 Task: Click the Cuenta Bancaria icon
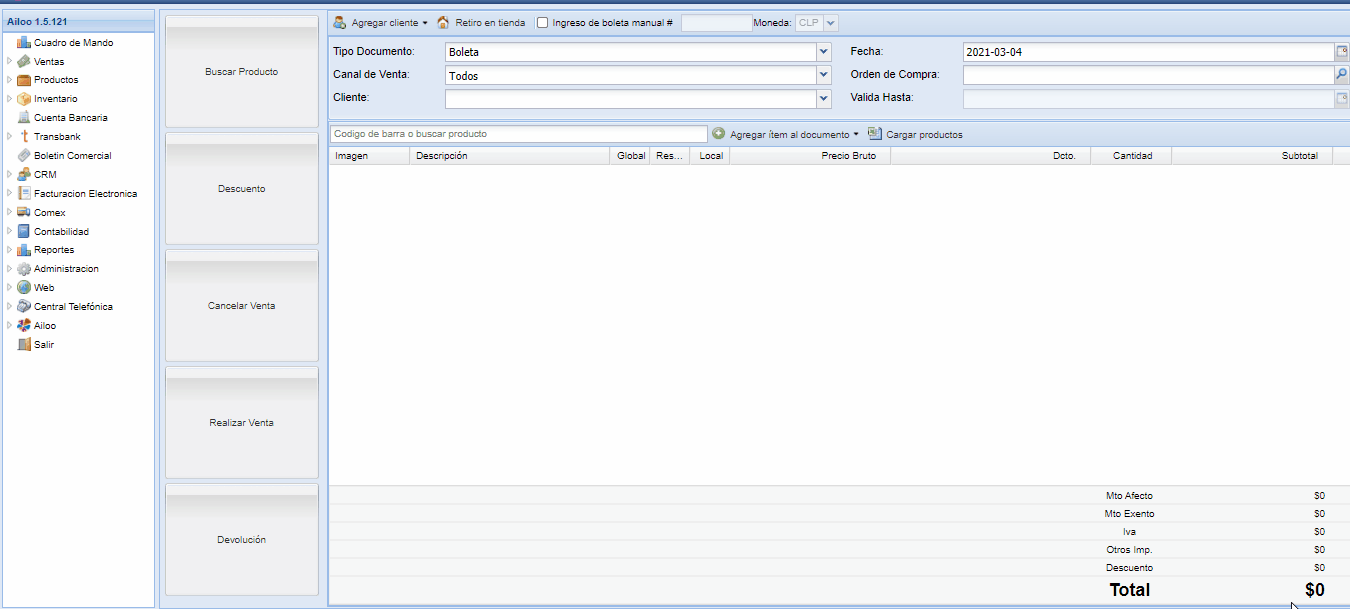tap(24, 117)
